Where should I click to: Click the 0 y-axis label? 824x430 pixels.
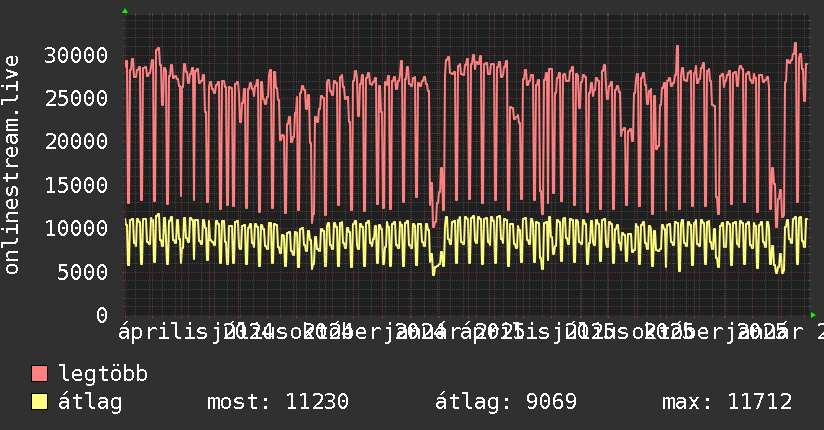102,315
